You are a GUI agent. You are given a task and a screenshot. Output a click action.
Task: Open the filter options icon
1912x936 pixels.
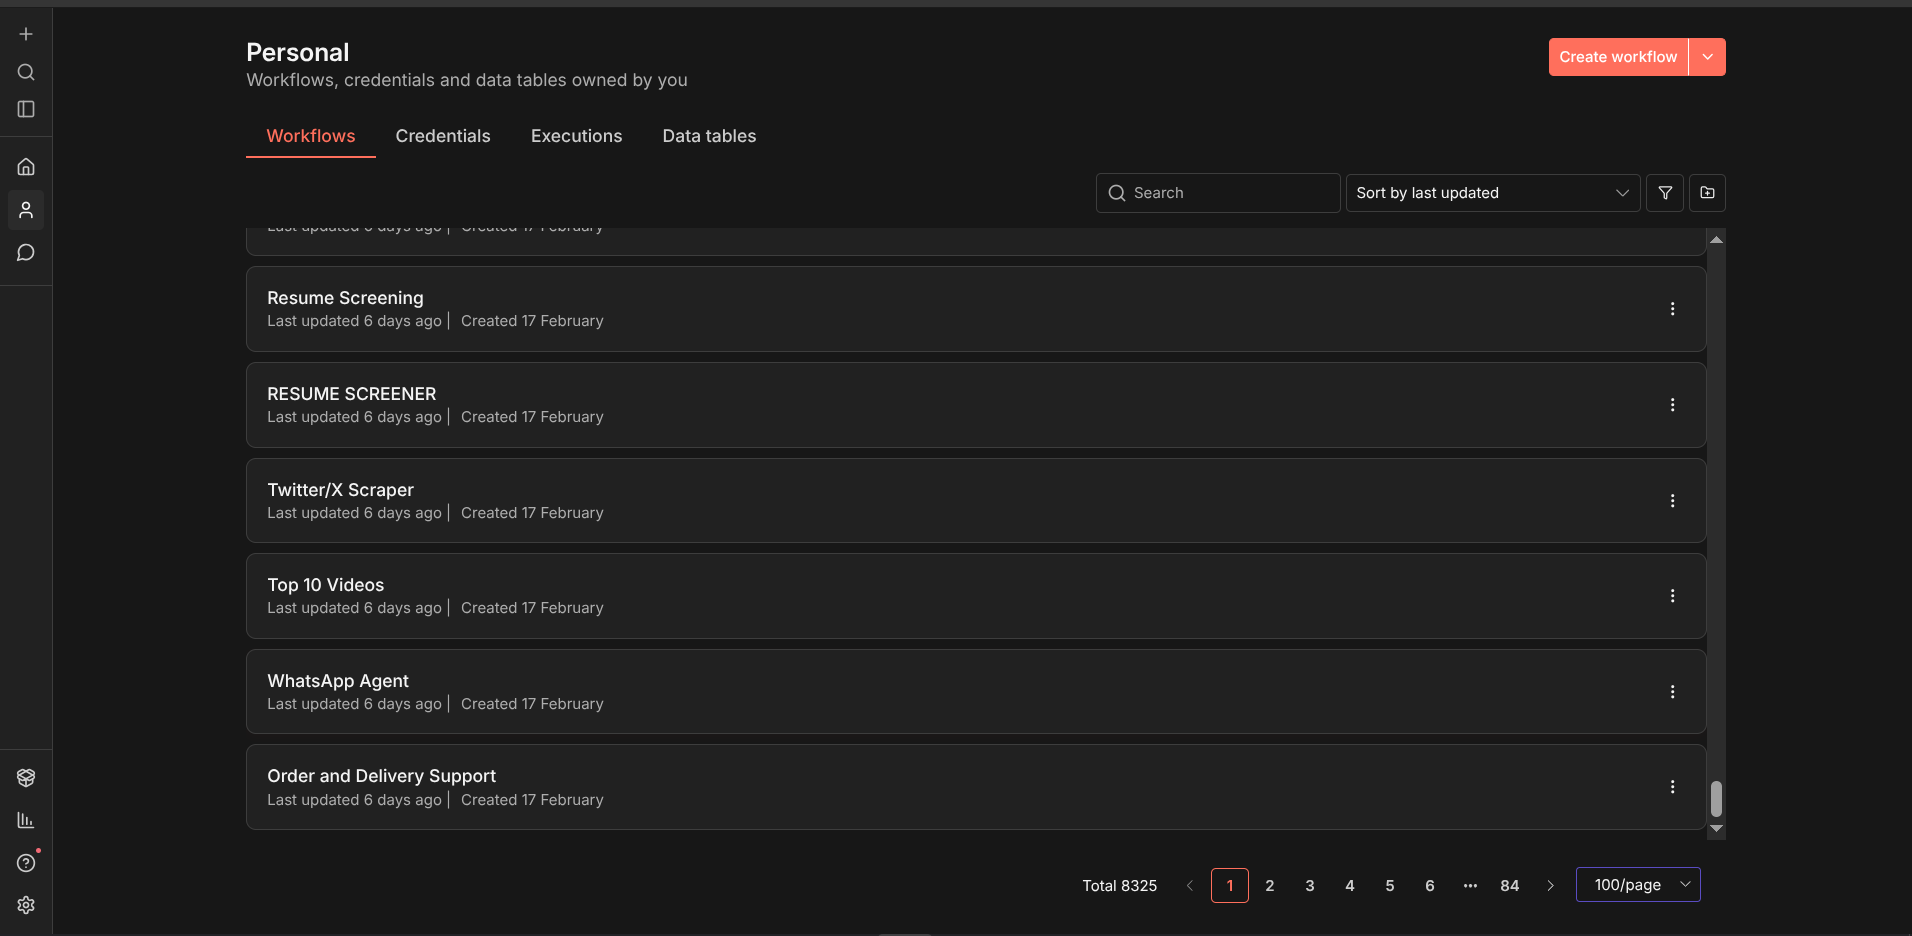point(1664,193)
